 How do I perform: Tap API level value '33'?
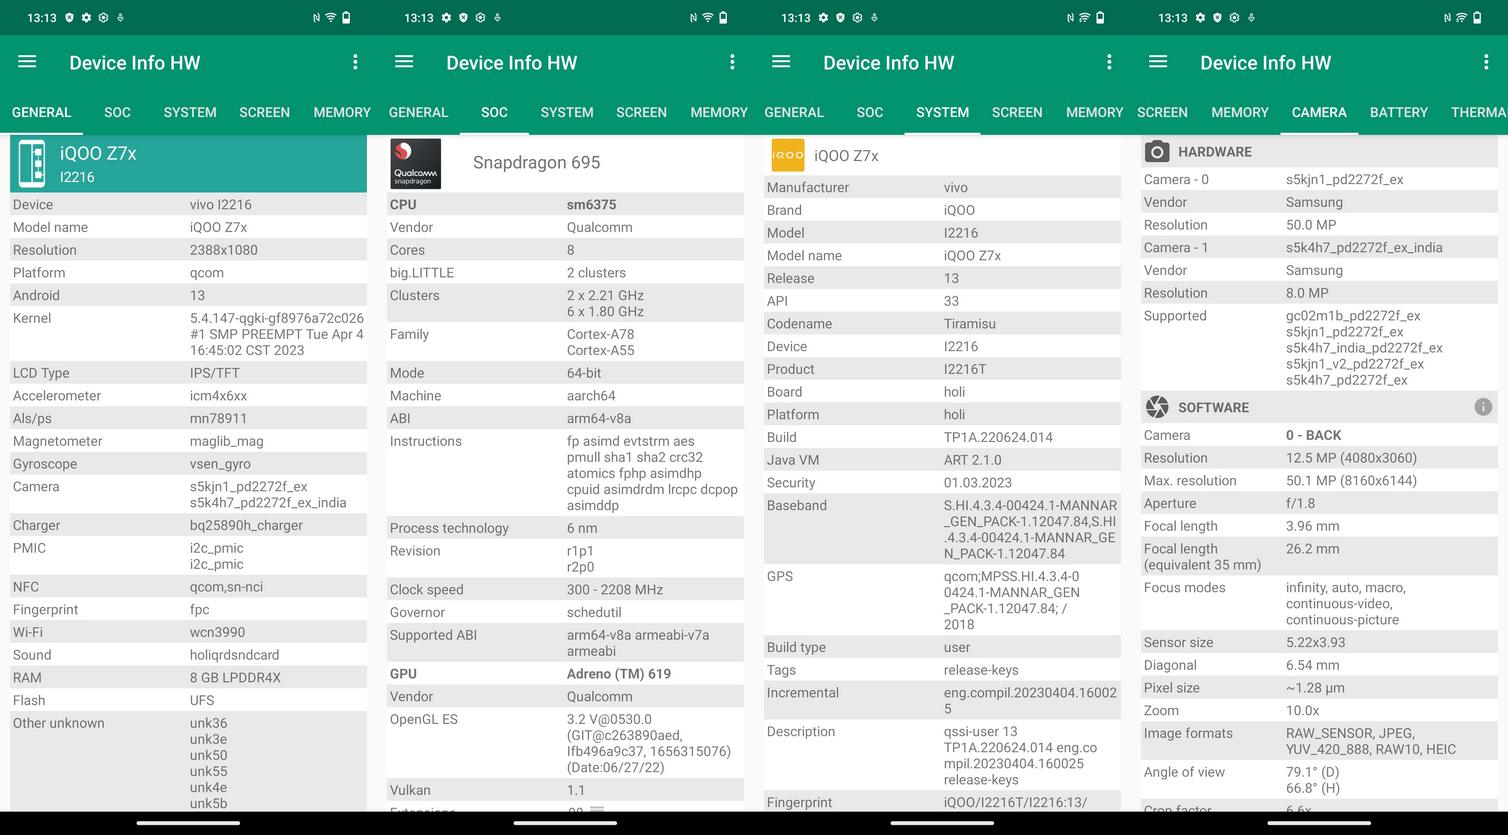pyautogui.click(x=951, y=301)
